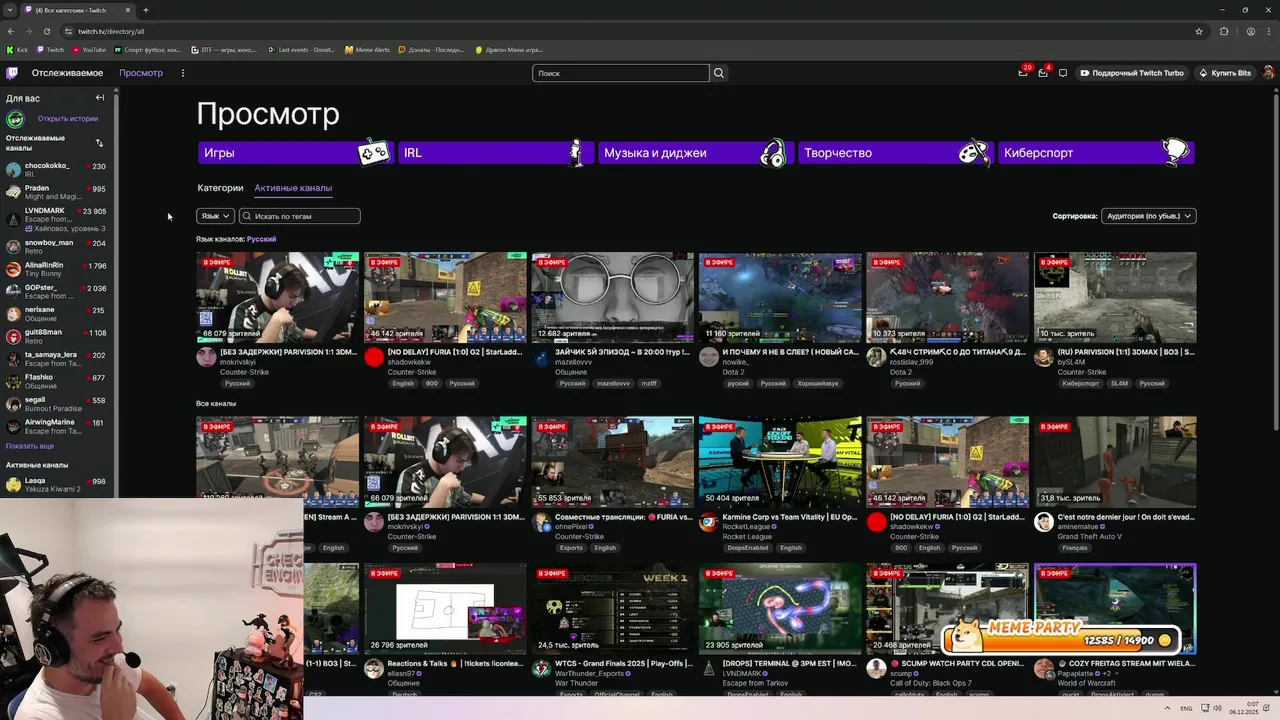The image size is (1280, 720).
Task: Open the 'Язык' language filter dropdown
Action: coord(215,216)
